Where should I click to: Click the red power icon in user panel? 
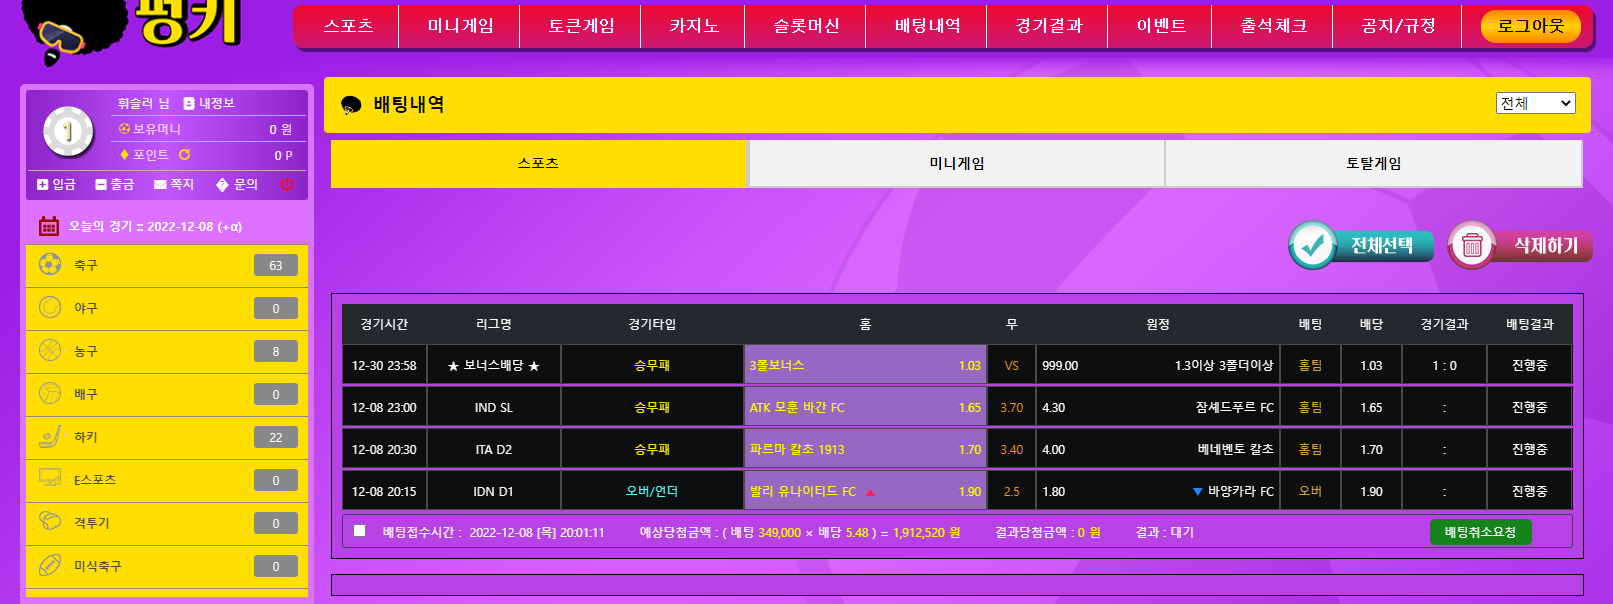click(x=287, y=184)
